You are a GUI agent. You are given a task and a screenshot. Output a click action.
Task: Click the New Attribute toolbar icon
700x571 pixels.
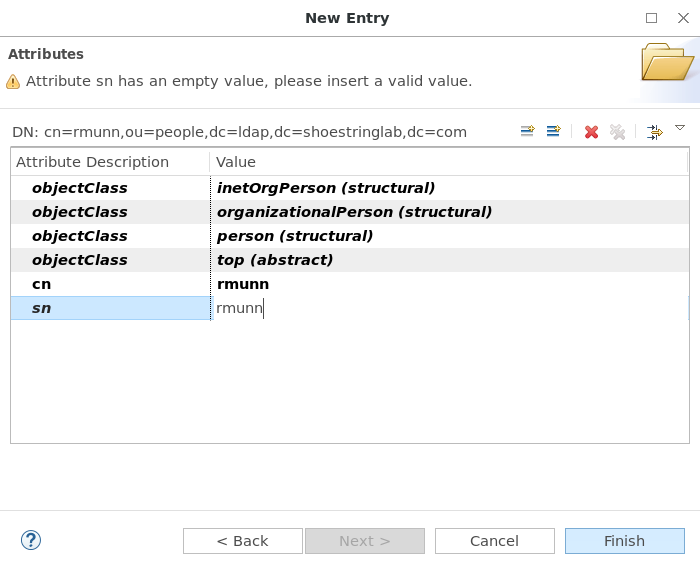tap(554, 131)
